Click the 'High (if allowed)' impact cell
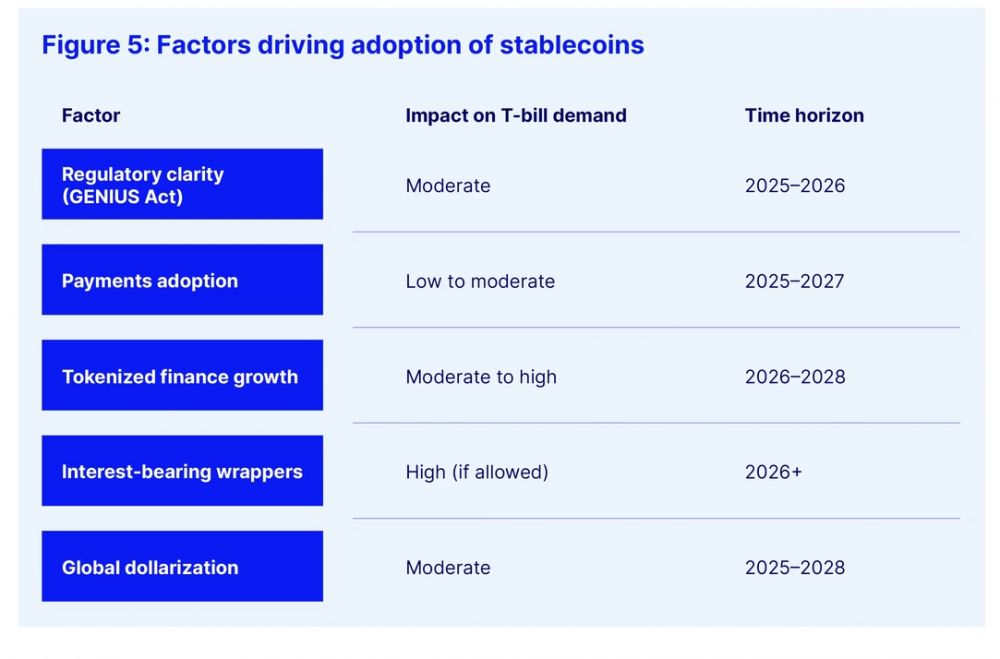The image size is (1000, 659). (477, 472)
